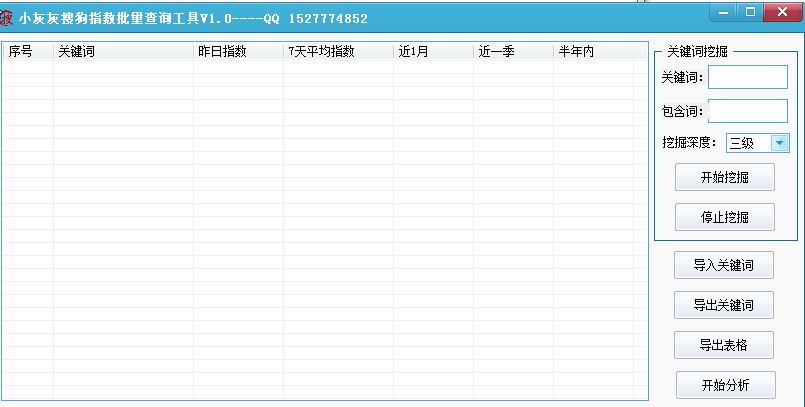
Task: Sort by the 序号 column header
Action: click(x=28, y=51)
